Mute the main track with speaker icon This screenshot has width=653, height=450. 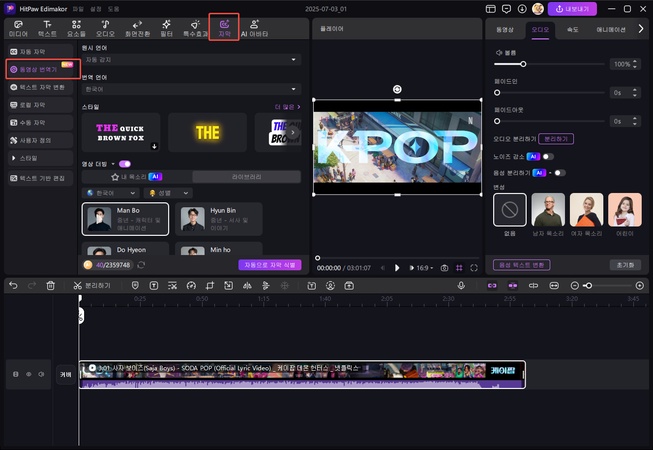tap(41, 374)
